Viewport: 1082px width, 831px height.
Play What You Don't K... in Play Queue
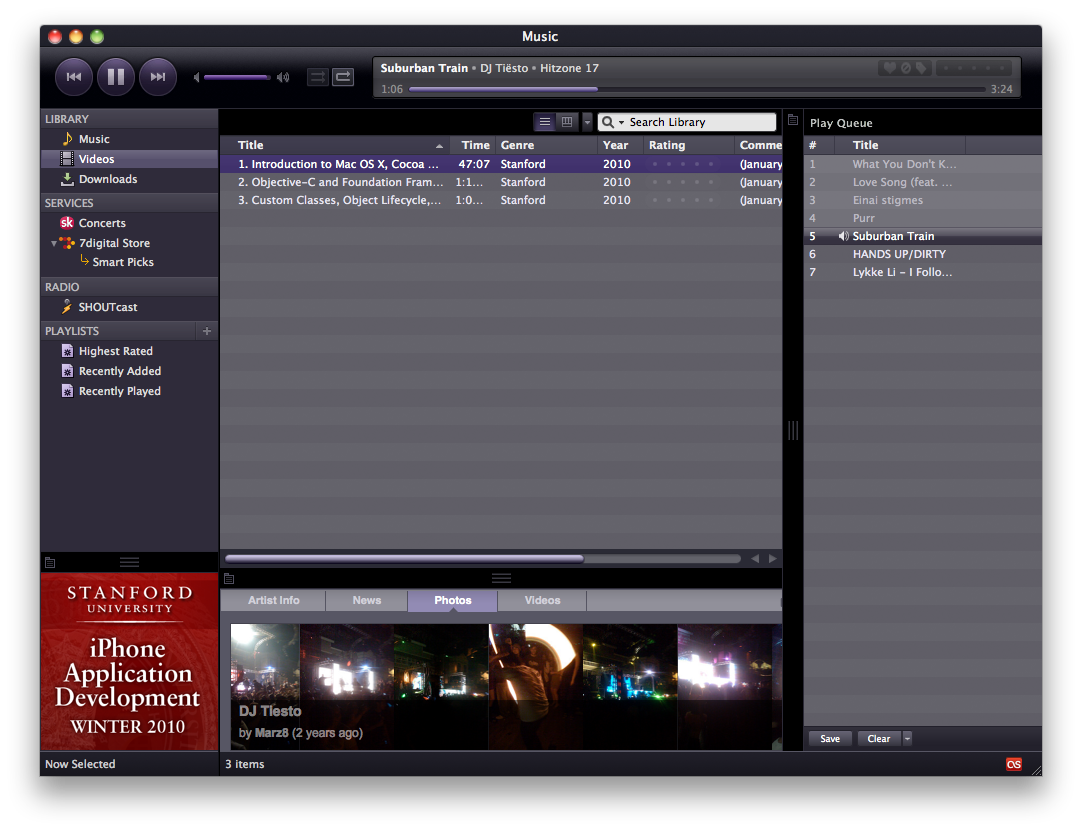pos(923,164)
